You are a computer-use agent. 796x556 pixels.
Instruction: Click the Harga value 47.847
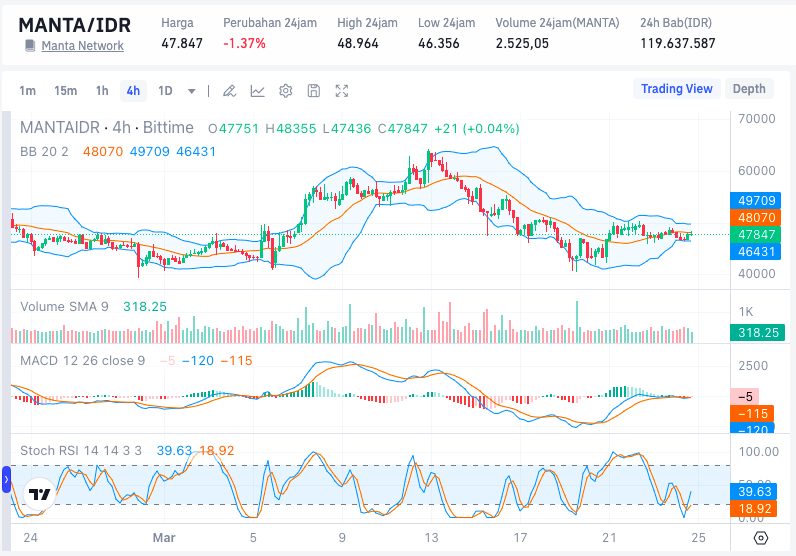[x=182, y=44]
